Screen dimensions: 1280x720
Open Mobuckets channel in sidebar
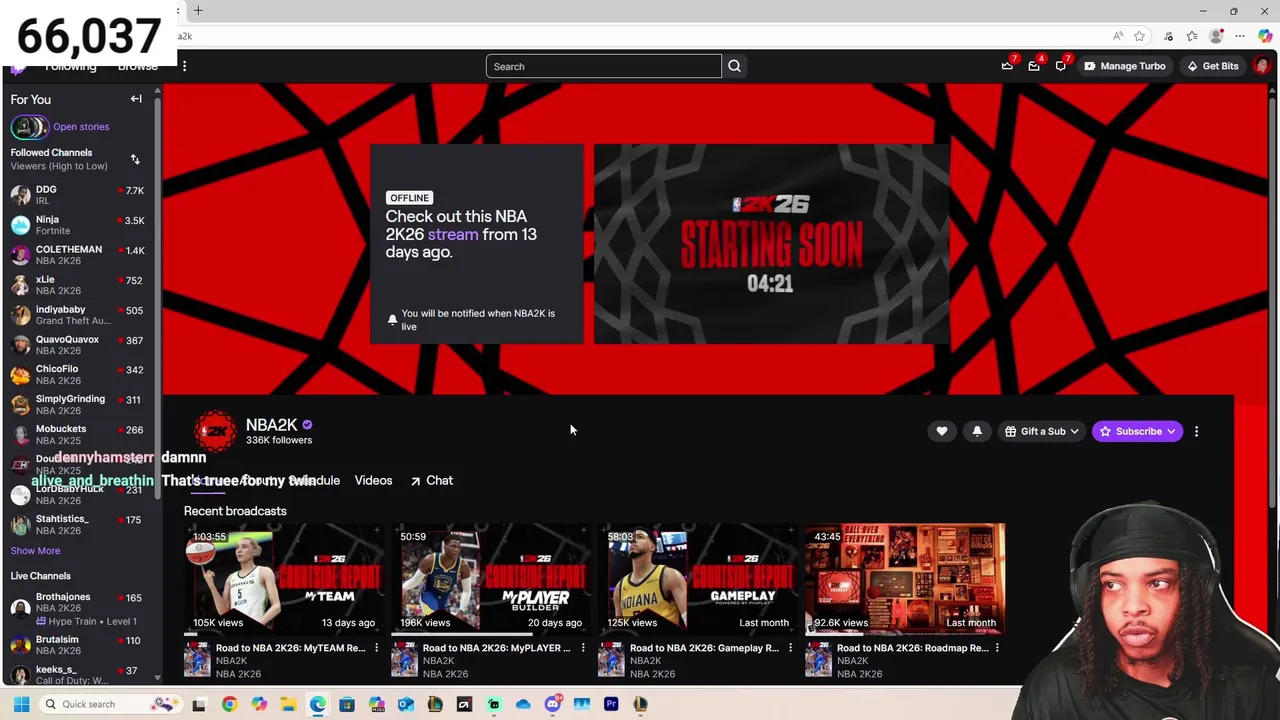coord(78,435)
